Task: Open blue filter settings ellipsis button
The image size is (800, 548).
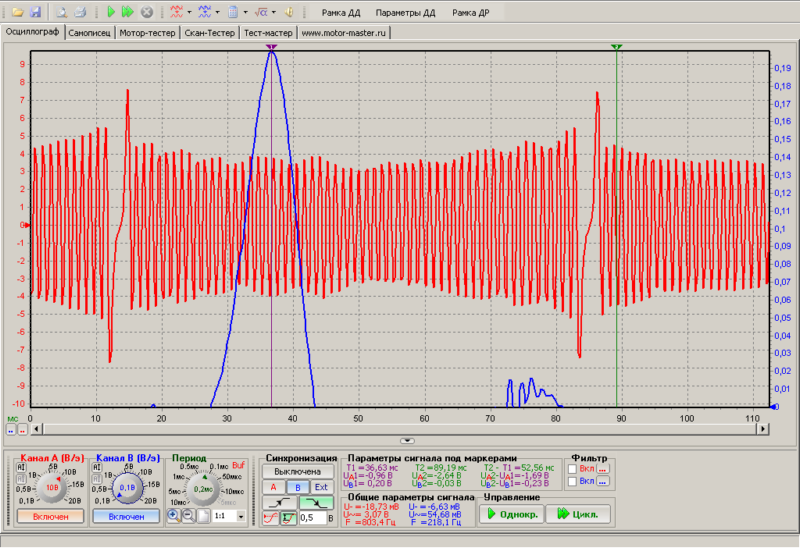Action: coord(603,481)
